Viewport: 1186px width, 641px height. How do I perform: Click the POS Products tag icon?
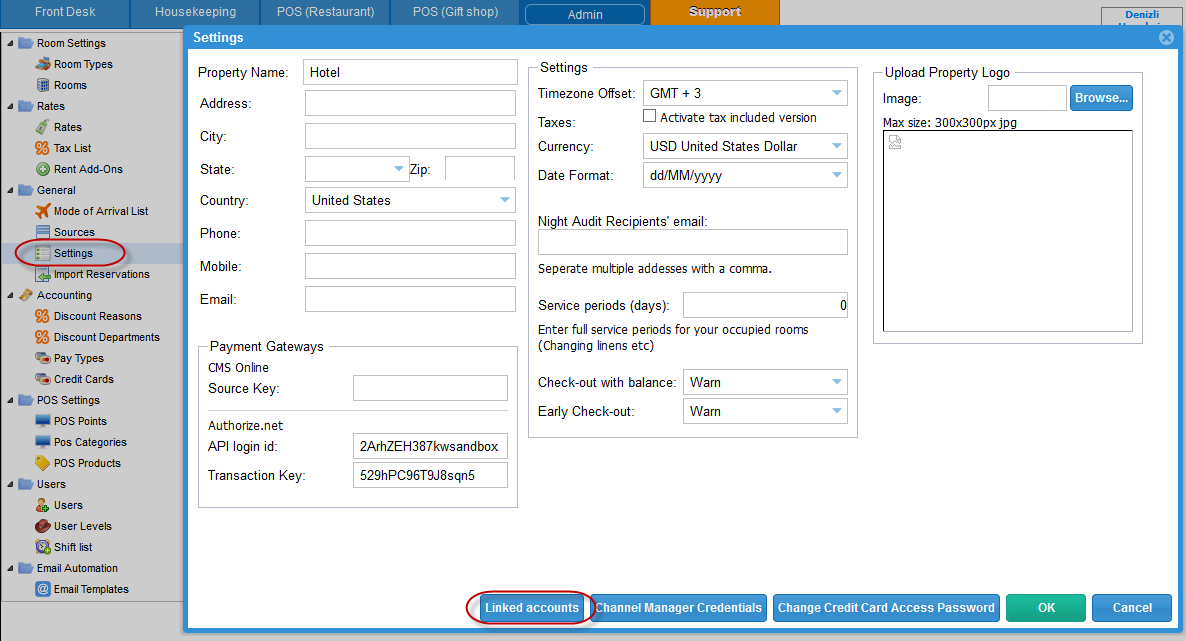pyautogui.click(x=43, y=463)
